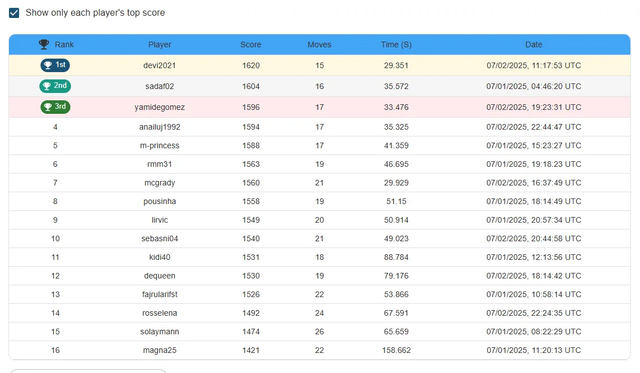640x373 pixels.
Task: Click the time value 35.572
Action: pyautogui.click(x=396, y=86)
